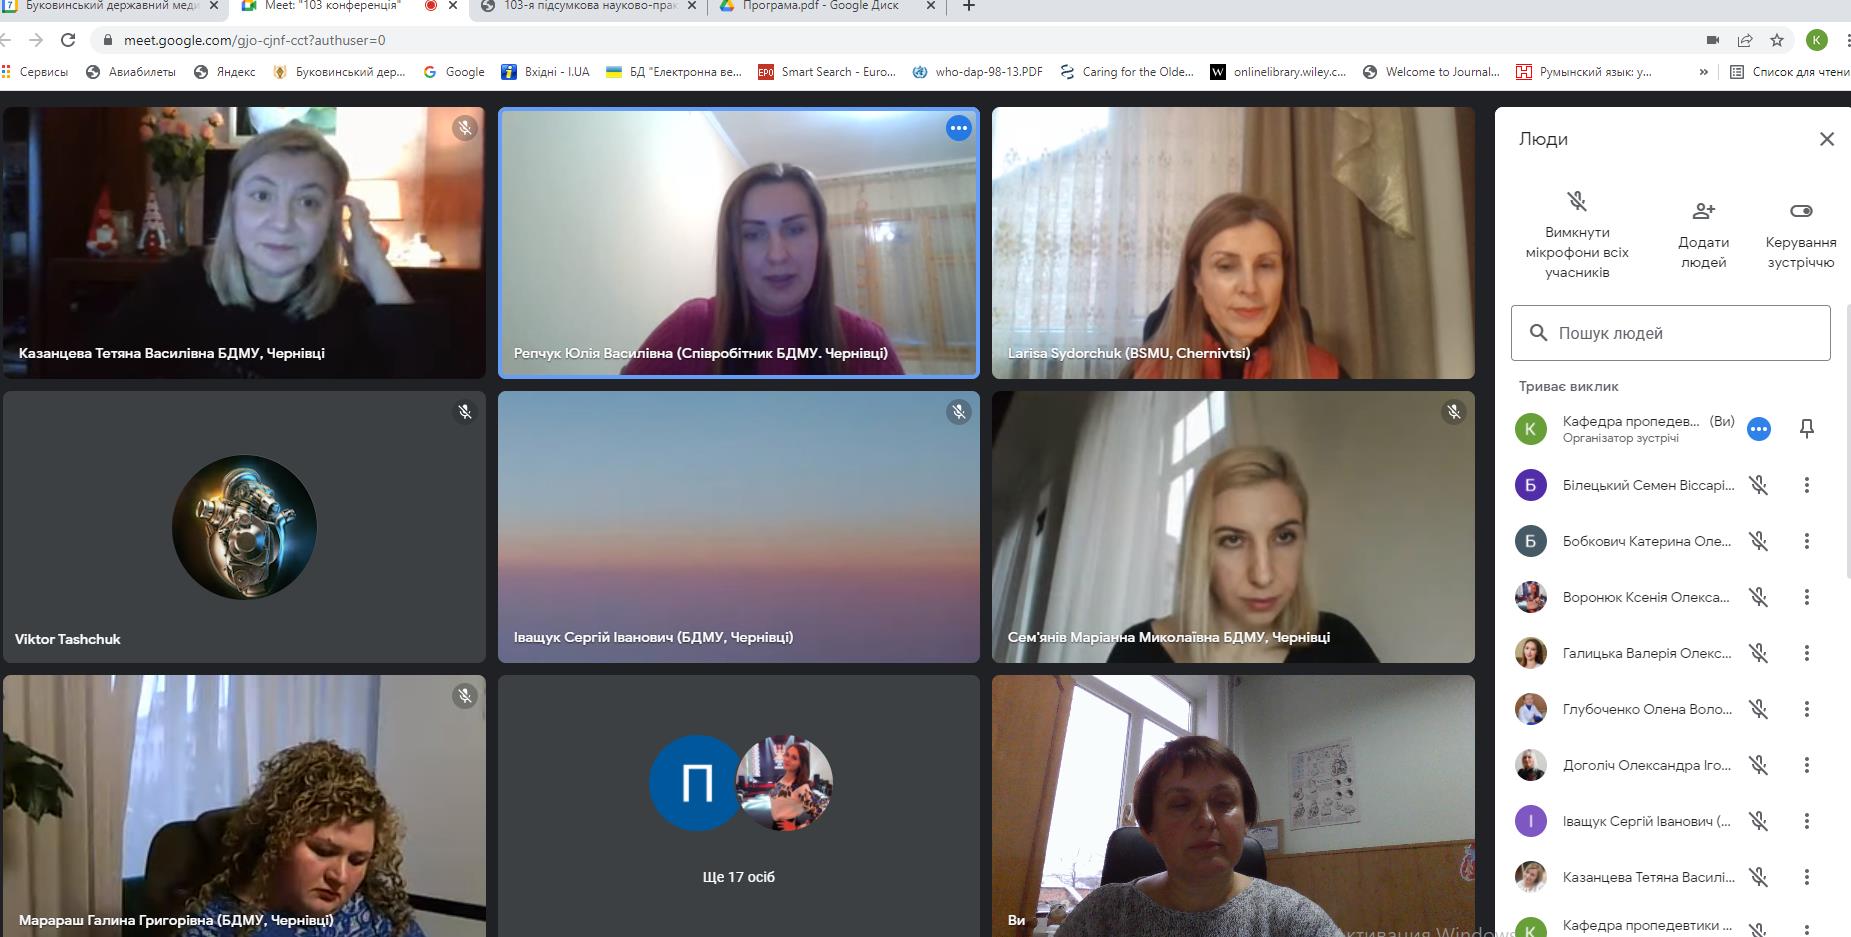Image resolution: width=1851 pixels, height=937 pixels.
Task: Open Smart Search - Euro... bookmark
Action: pyautogui.click(x=827, y=72)
